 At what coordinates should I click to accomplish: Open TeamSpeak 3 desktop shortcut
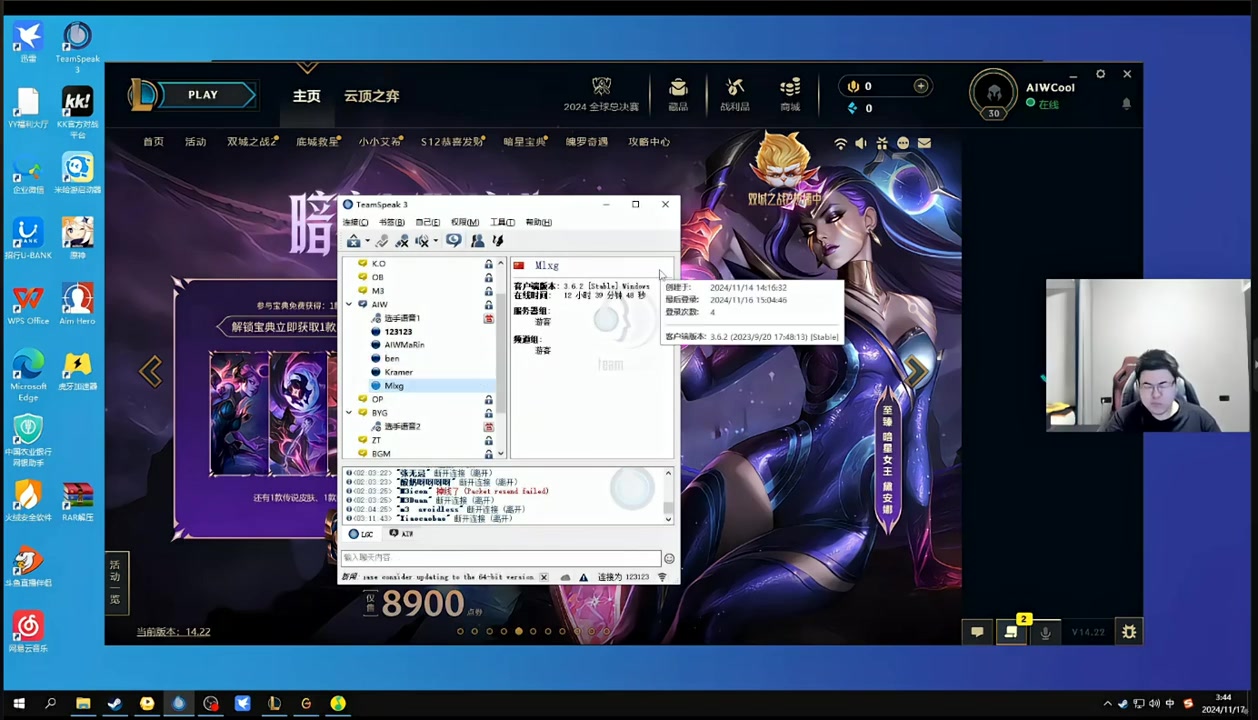click(77, 46)
